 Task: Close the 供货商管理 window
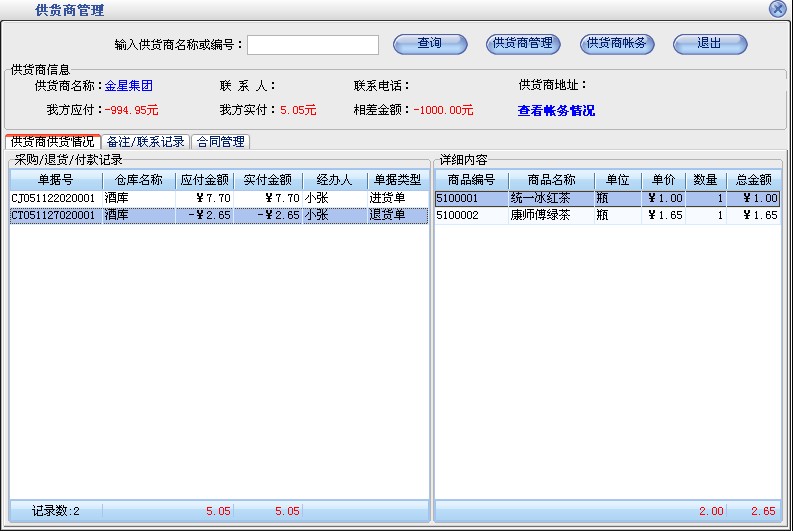point(777,9)
